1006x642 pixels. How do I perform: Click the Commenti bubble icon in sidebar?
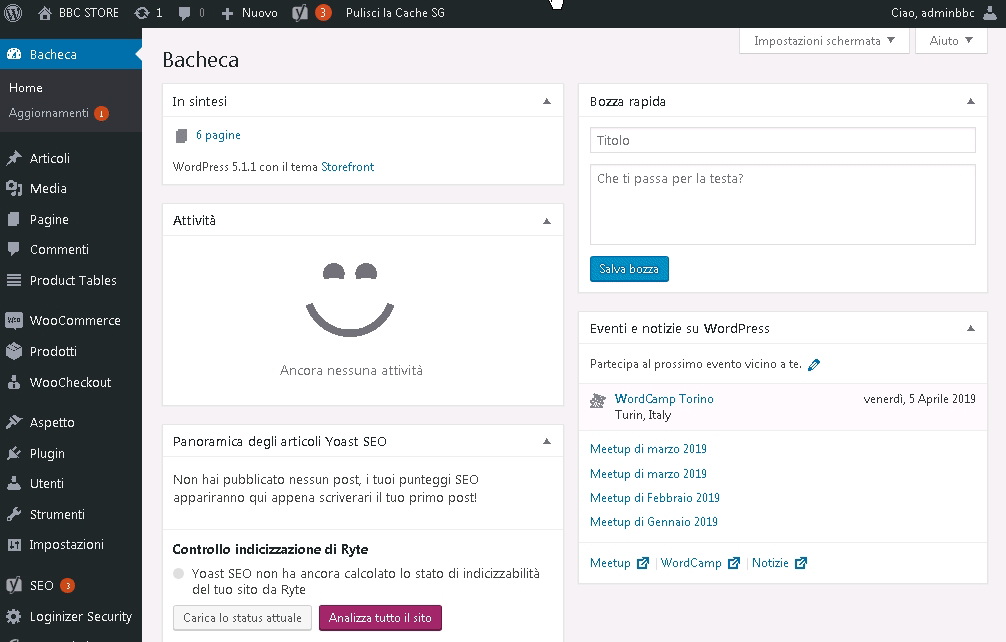(13, 249)
